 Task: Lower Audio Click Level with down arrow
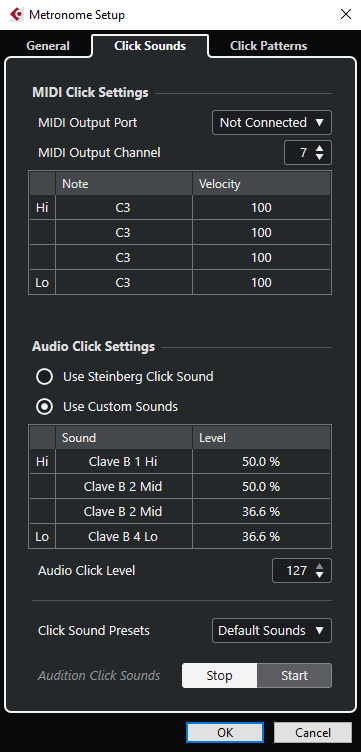[x=320, y=575]
